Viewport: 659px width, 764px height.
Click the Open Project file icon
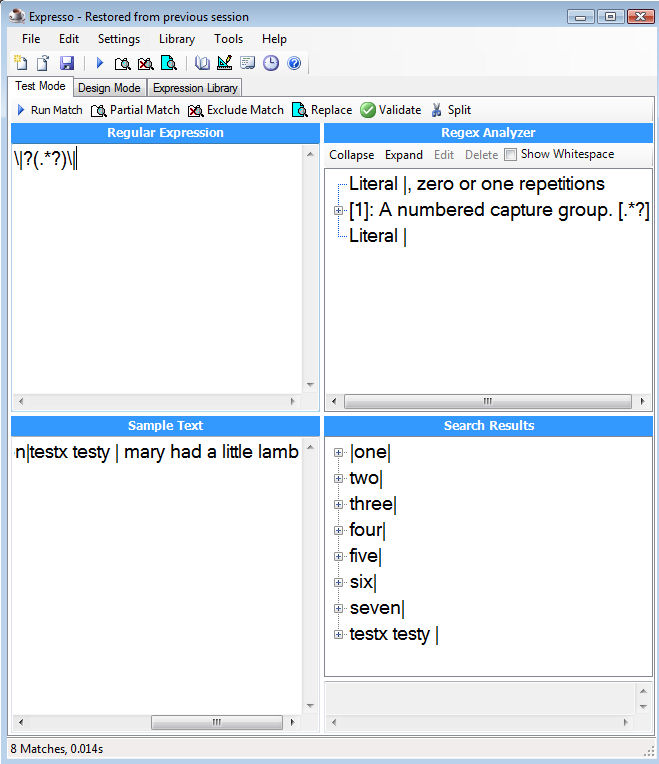coord(43,63)
